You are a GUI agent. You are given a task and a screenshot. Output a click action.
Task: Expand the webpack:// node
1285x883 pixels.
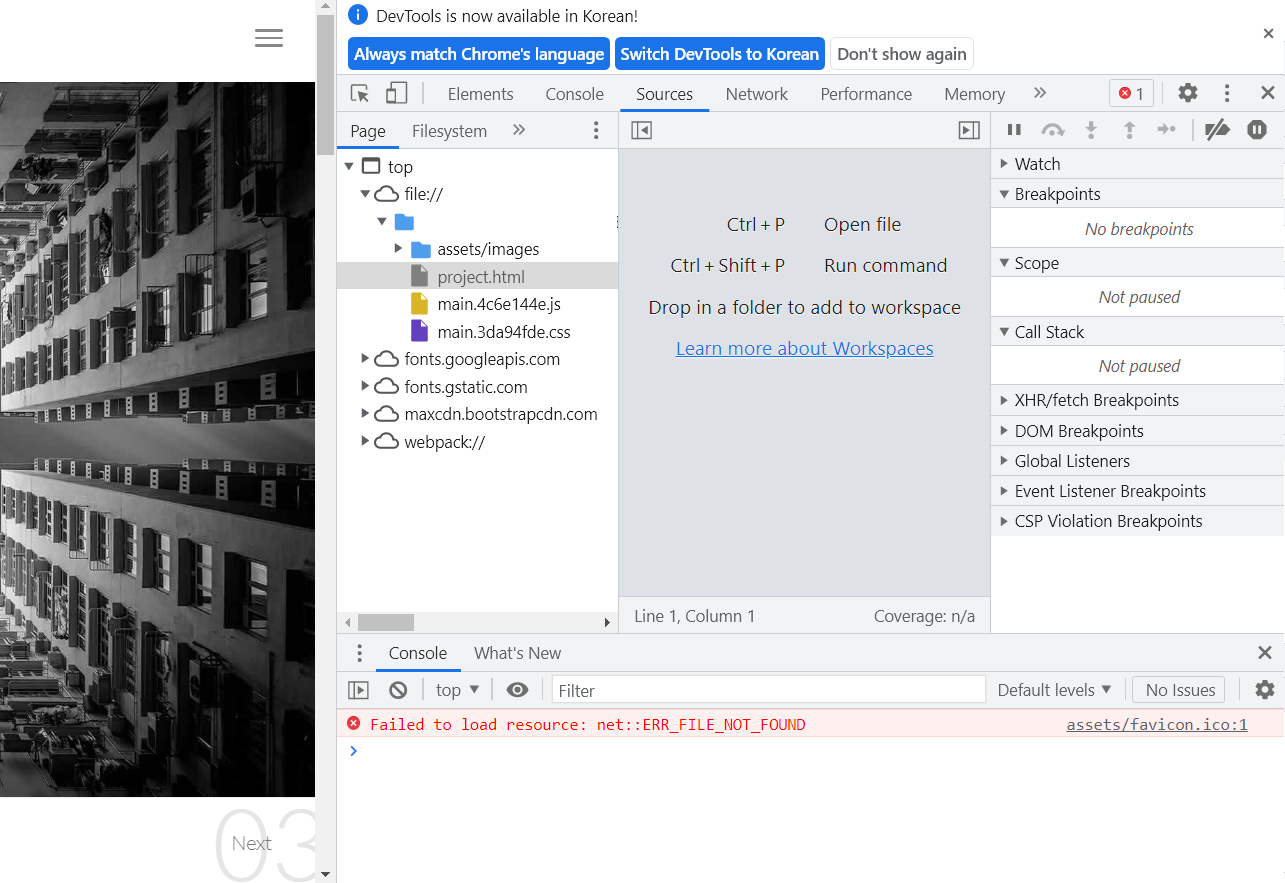pos(365,442)
